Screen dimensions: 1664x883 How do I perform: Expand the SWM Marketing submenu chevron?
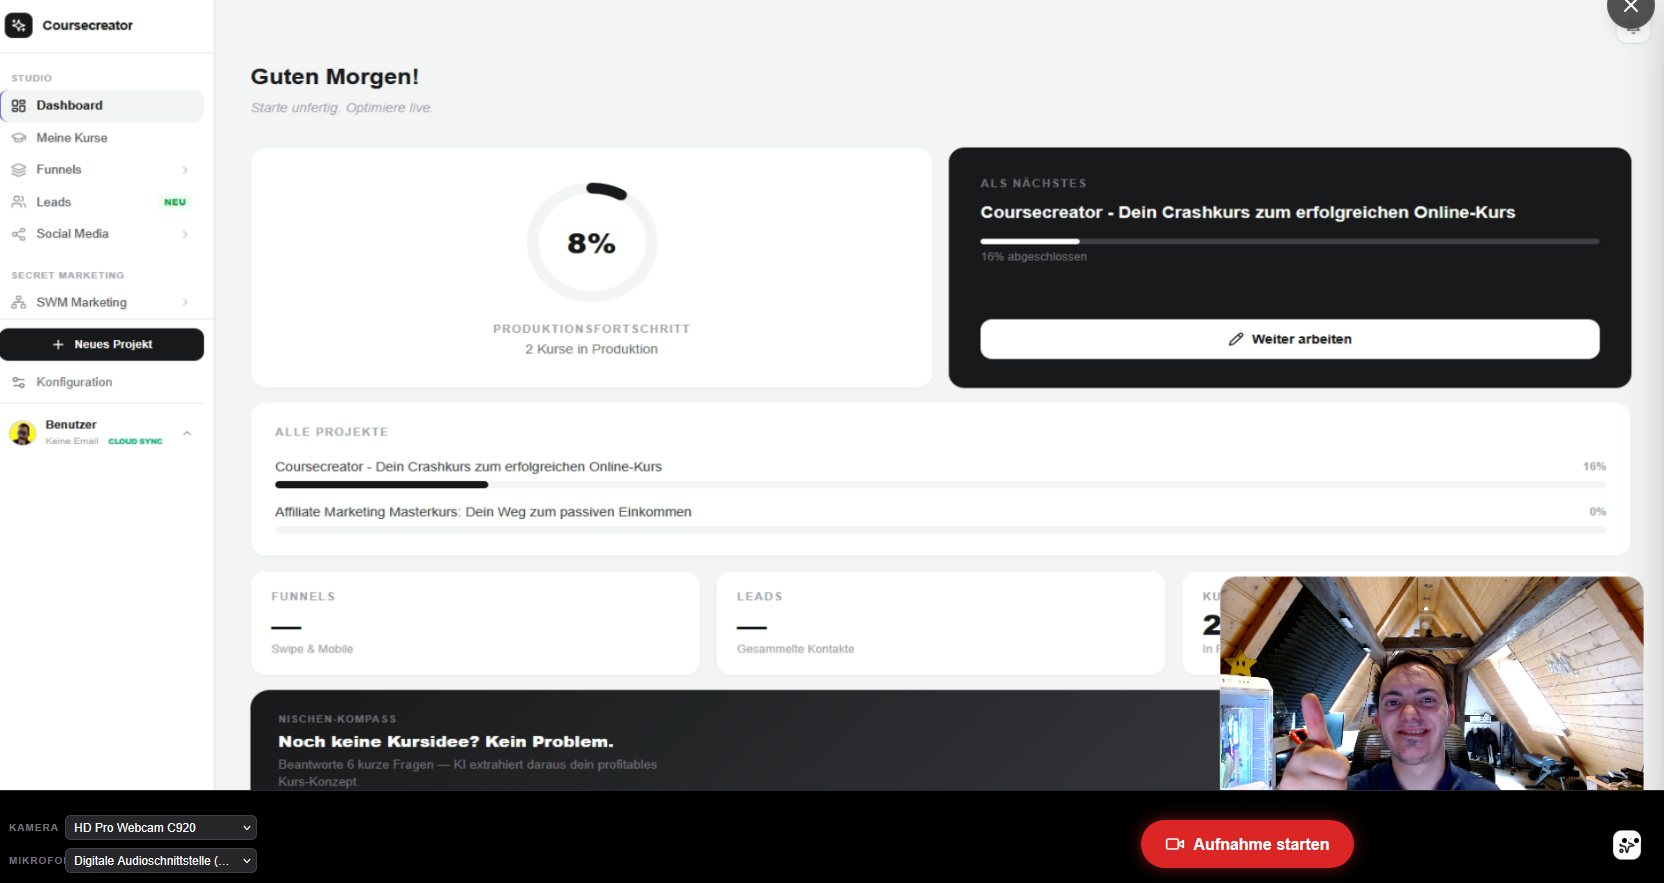pyautogui.click(x=185, y=302)
